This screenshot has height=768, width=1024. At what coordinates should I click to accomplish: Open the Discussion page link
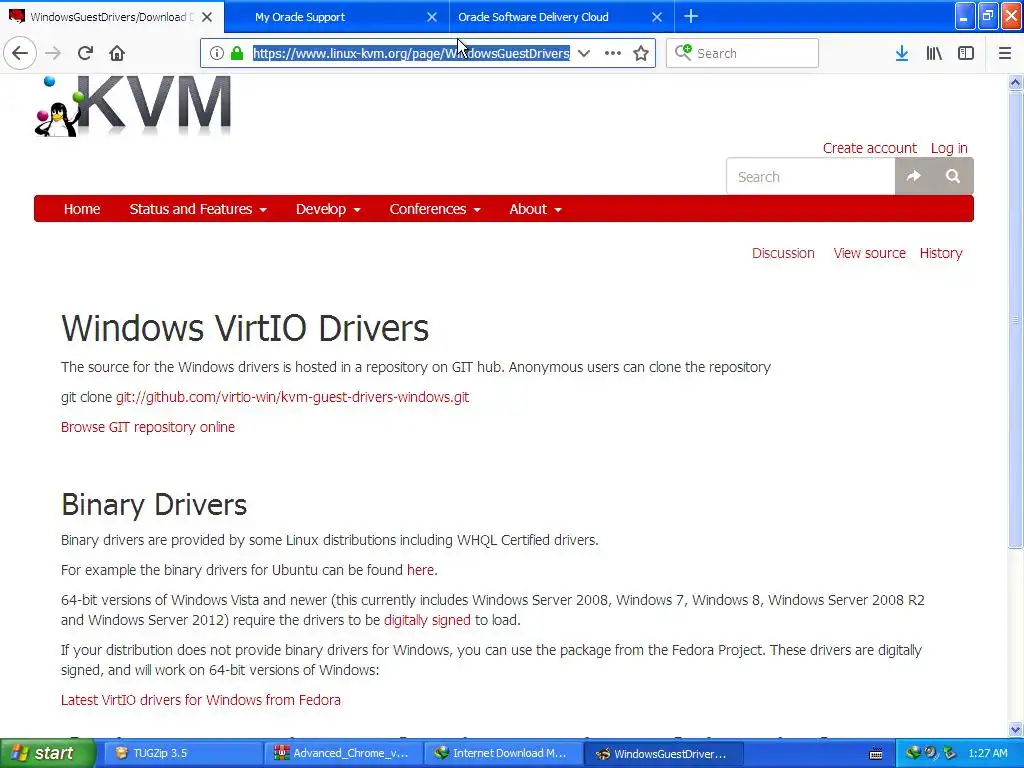coord(783,253)
